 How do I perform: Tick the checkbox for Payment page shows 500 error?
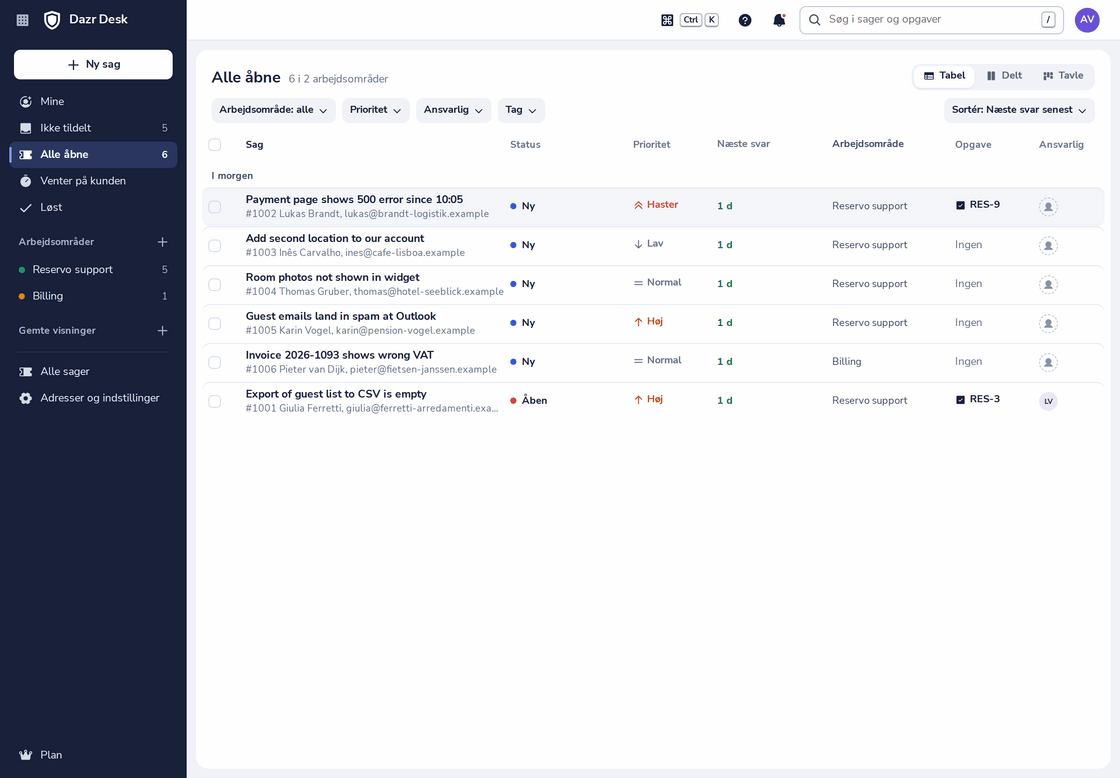214,207
